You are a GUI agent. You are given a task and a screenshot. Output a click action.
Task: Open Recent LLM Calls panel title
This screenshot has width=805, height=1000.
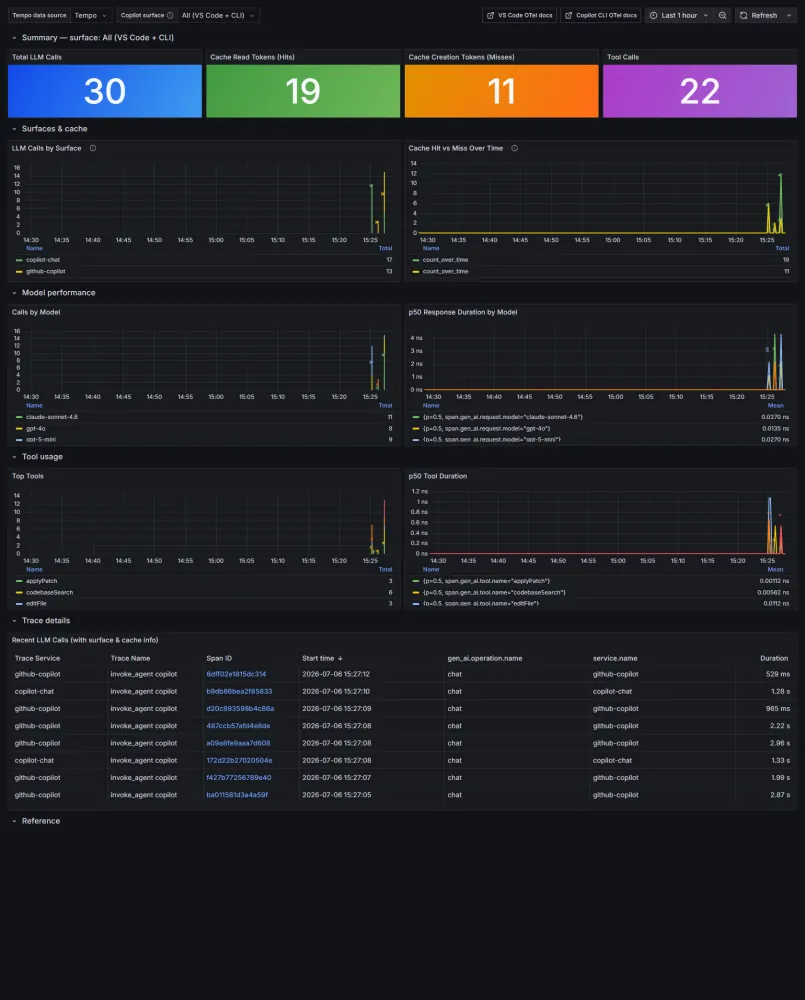click(x=85, y=640)
